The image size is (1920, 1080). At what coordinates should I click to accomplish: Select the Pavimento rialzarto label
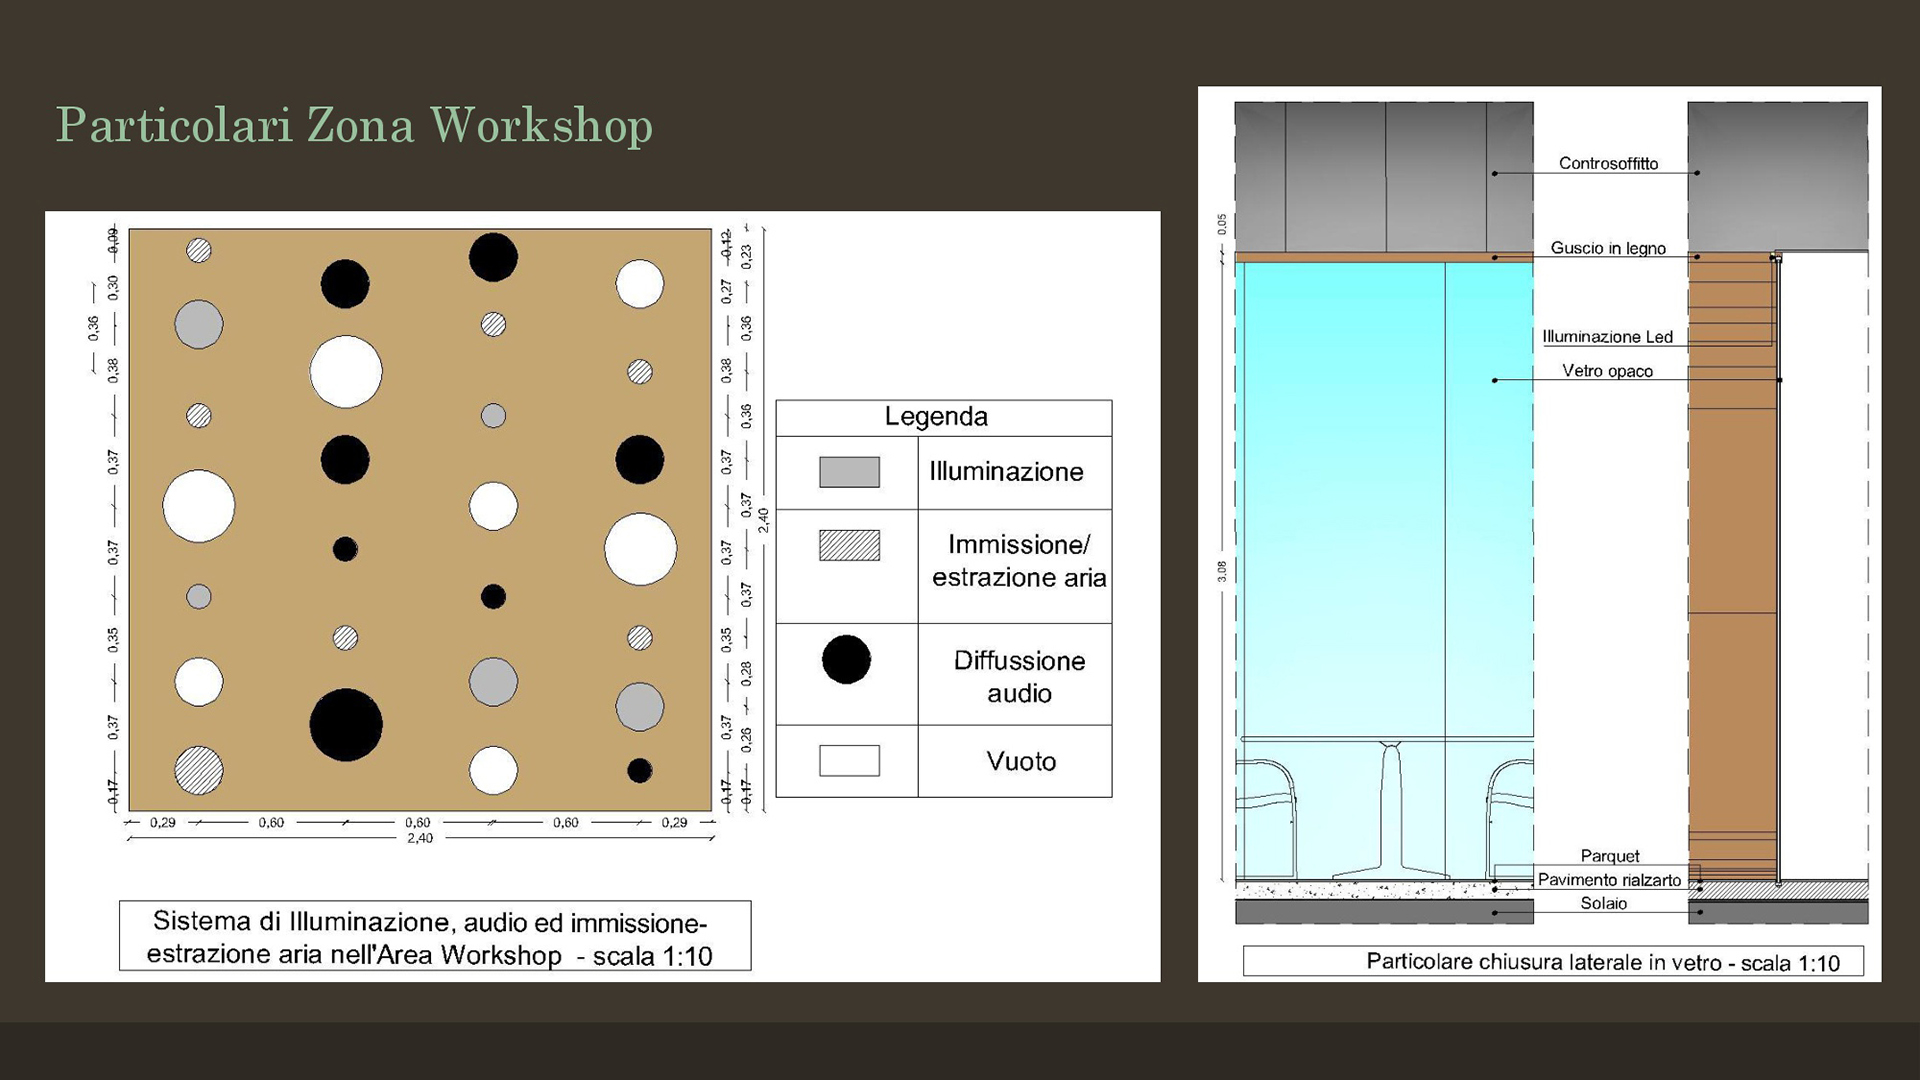[1609, 880]
